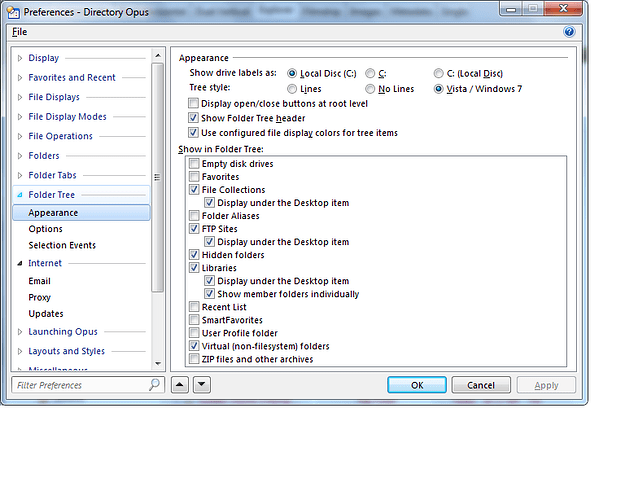Open the Updates page under Internet

point(46,314)
